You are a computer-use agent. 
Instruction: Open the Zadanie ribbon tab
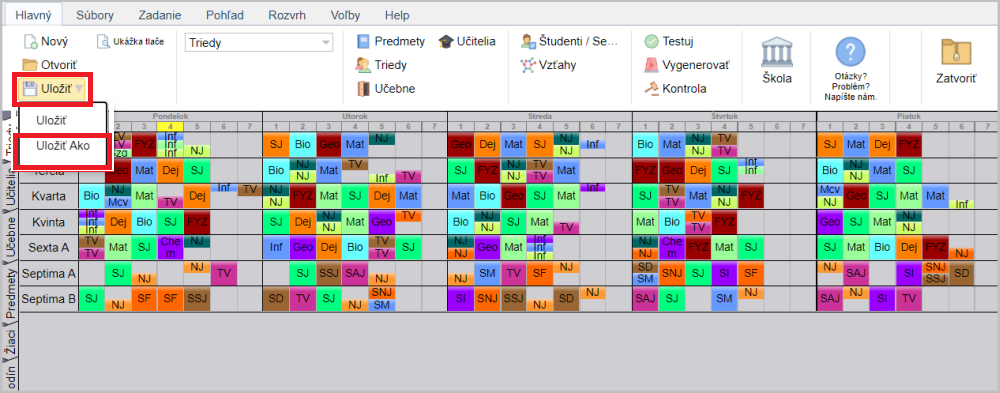click(x=159, y=15)
